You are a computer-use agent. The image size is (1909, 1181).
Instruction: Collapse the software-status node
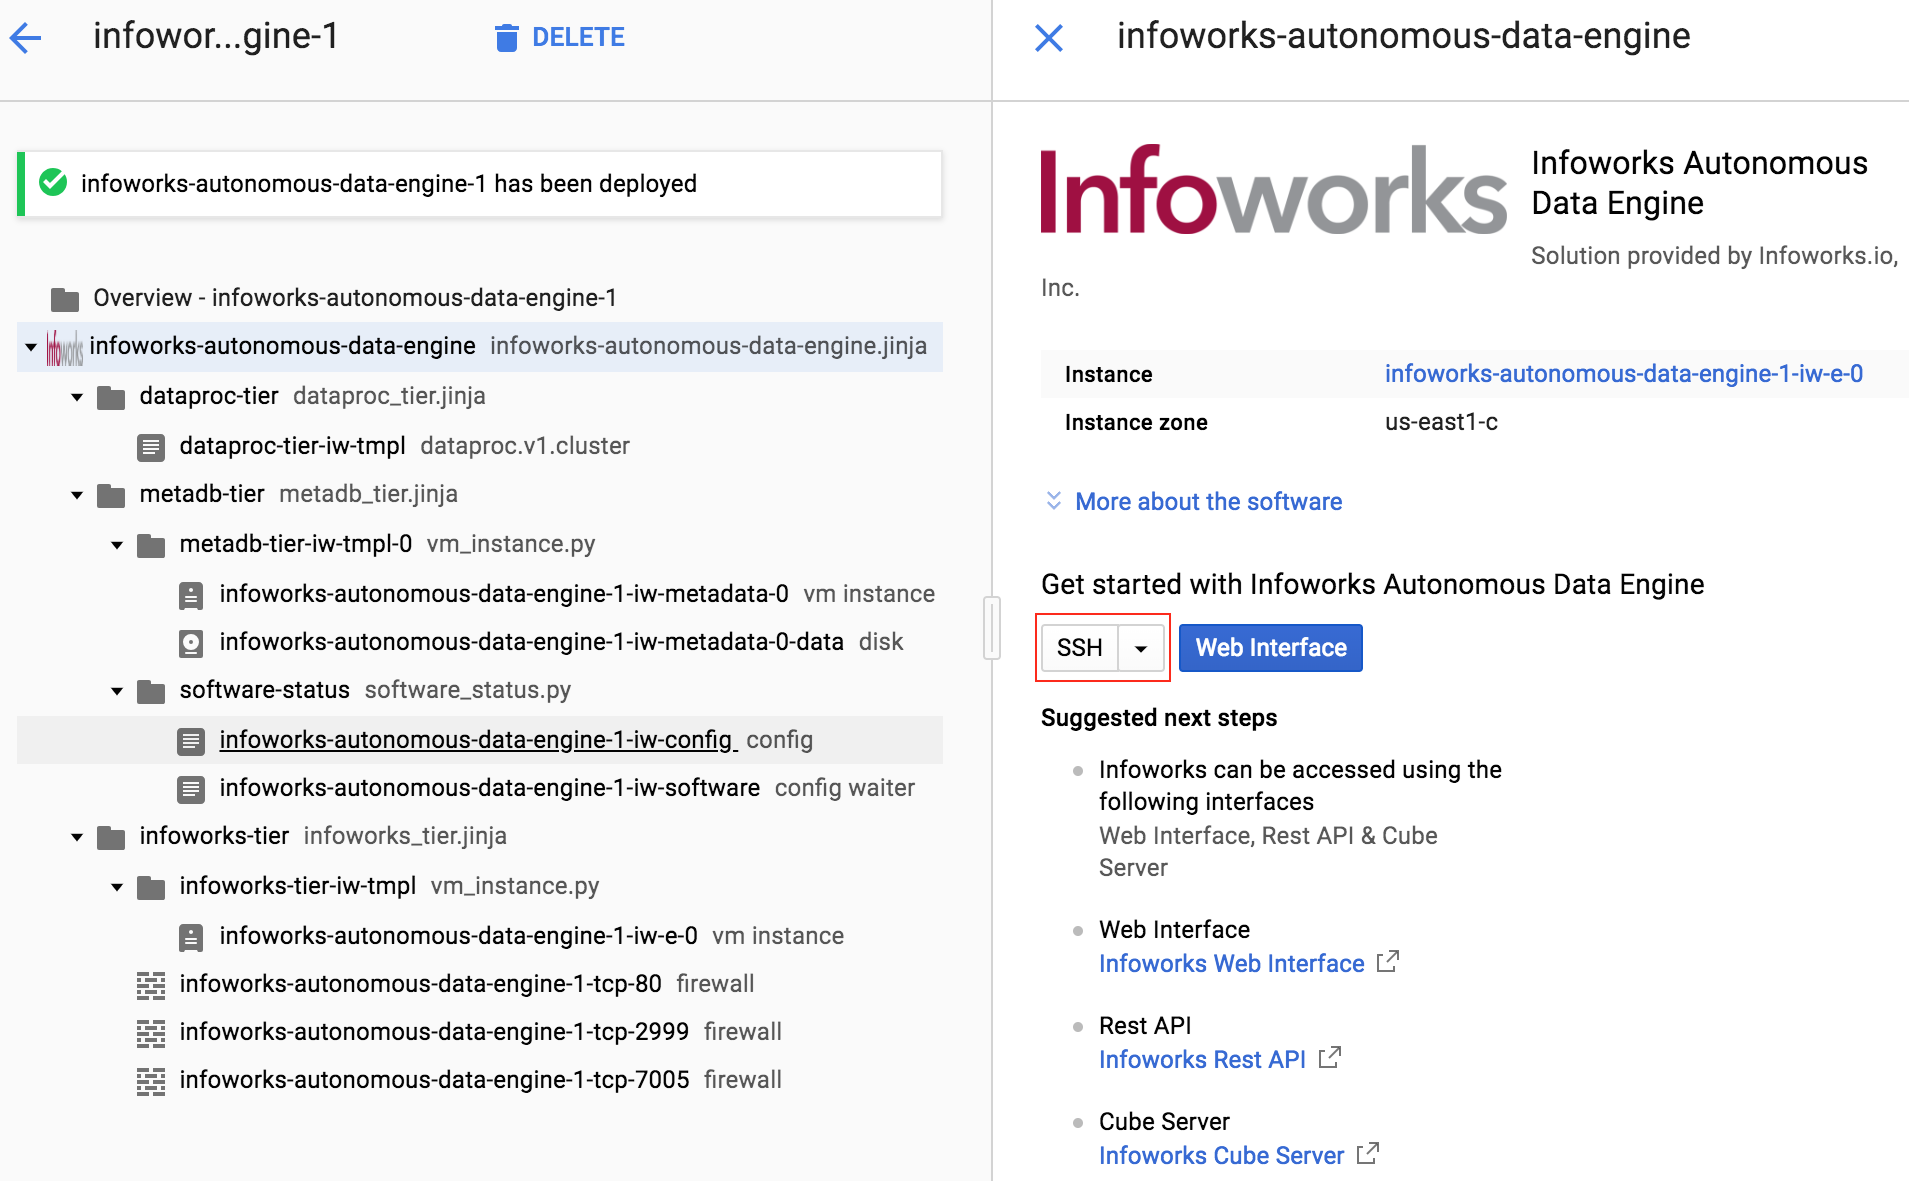tap(117, 691)
